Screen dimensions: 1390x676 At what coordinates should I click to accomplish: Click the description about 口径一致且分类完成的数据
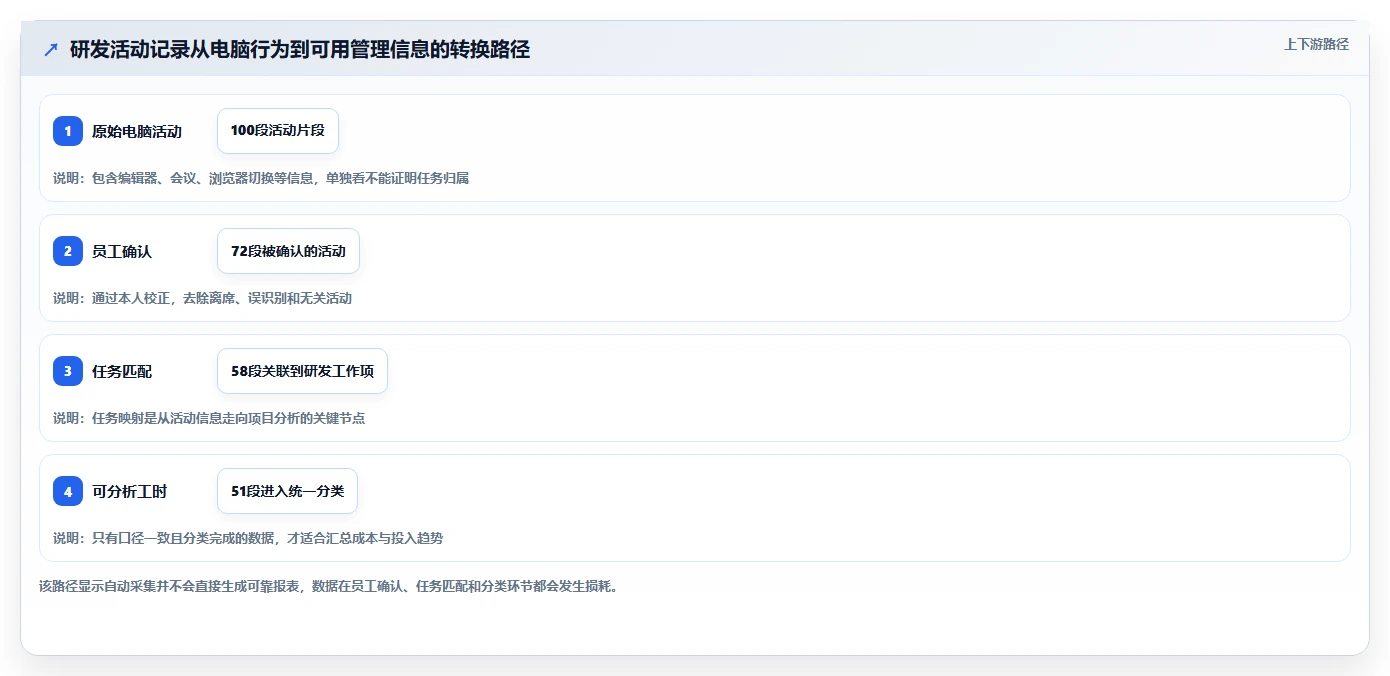(248, 538)
